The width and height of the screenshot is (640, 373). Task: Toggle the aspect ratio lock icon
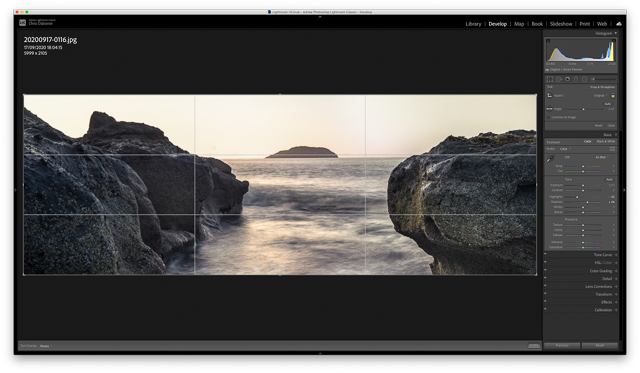(613, 95)
